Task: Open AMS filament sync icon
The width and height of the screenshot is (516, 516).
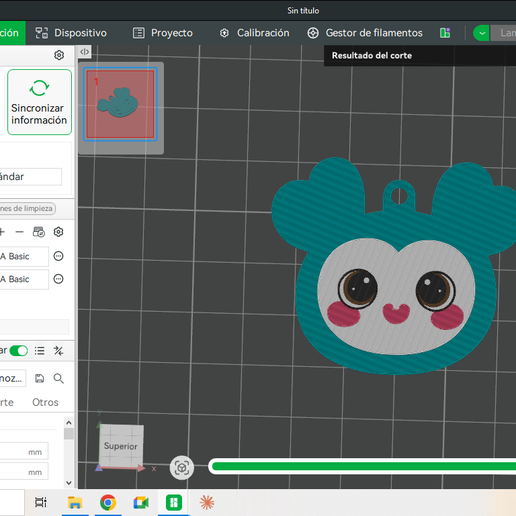Action: click(39, 232)
